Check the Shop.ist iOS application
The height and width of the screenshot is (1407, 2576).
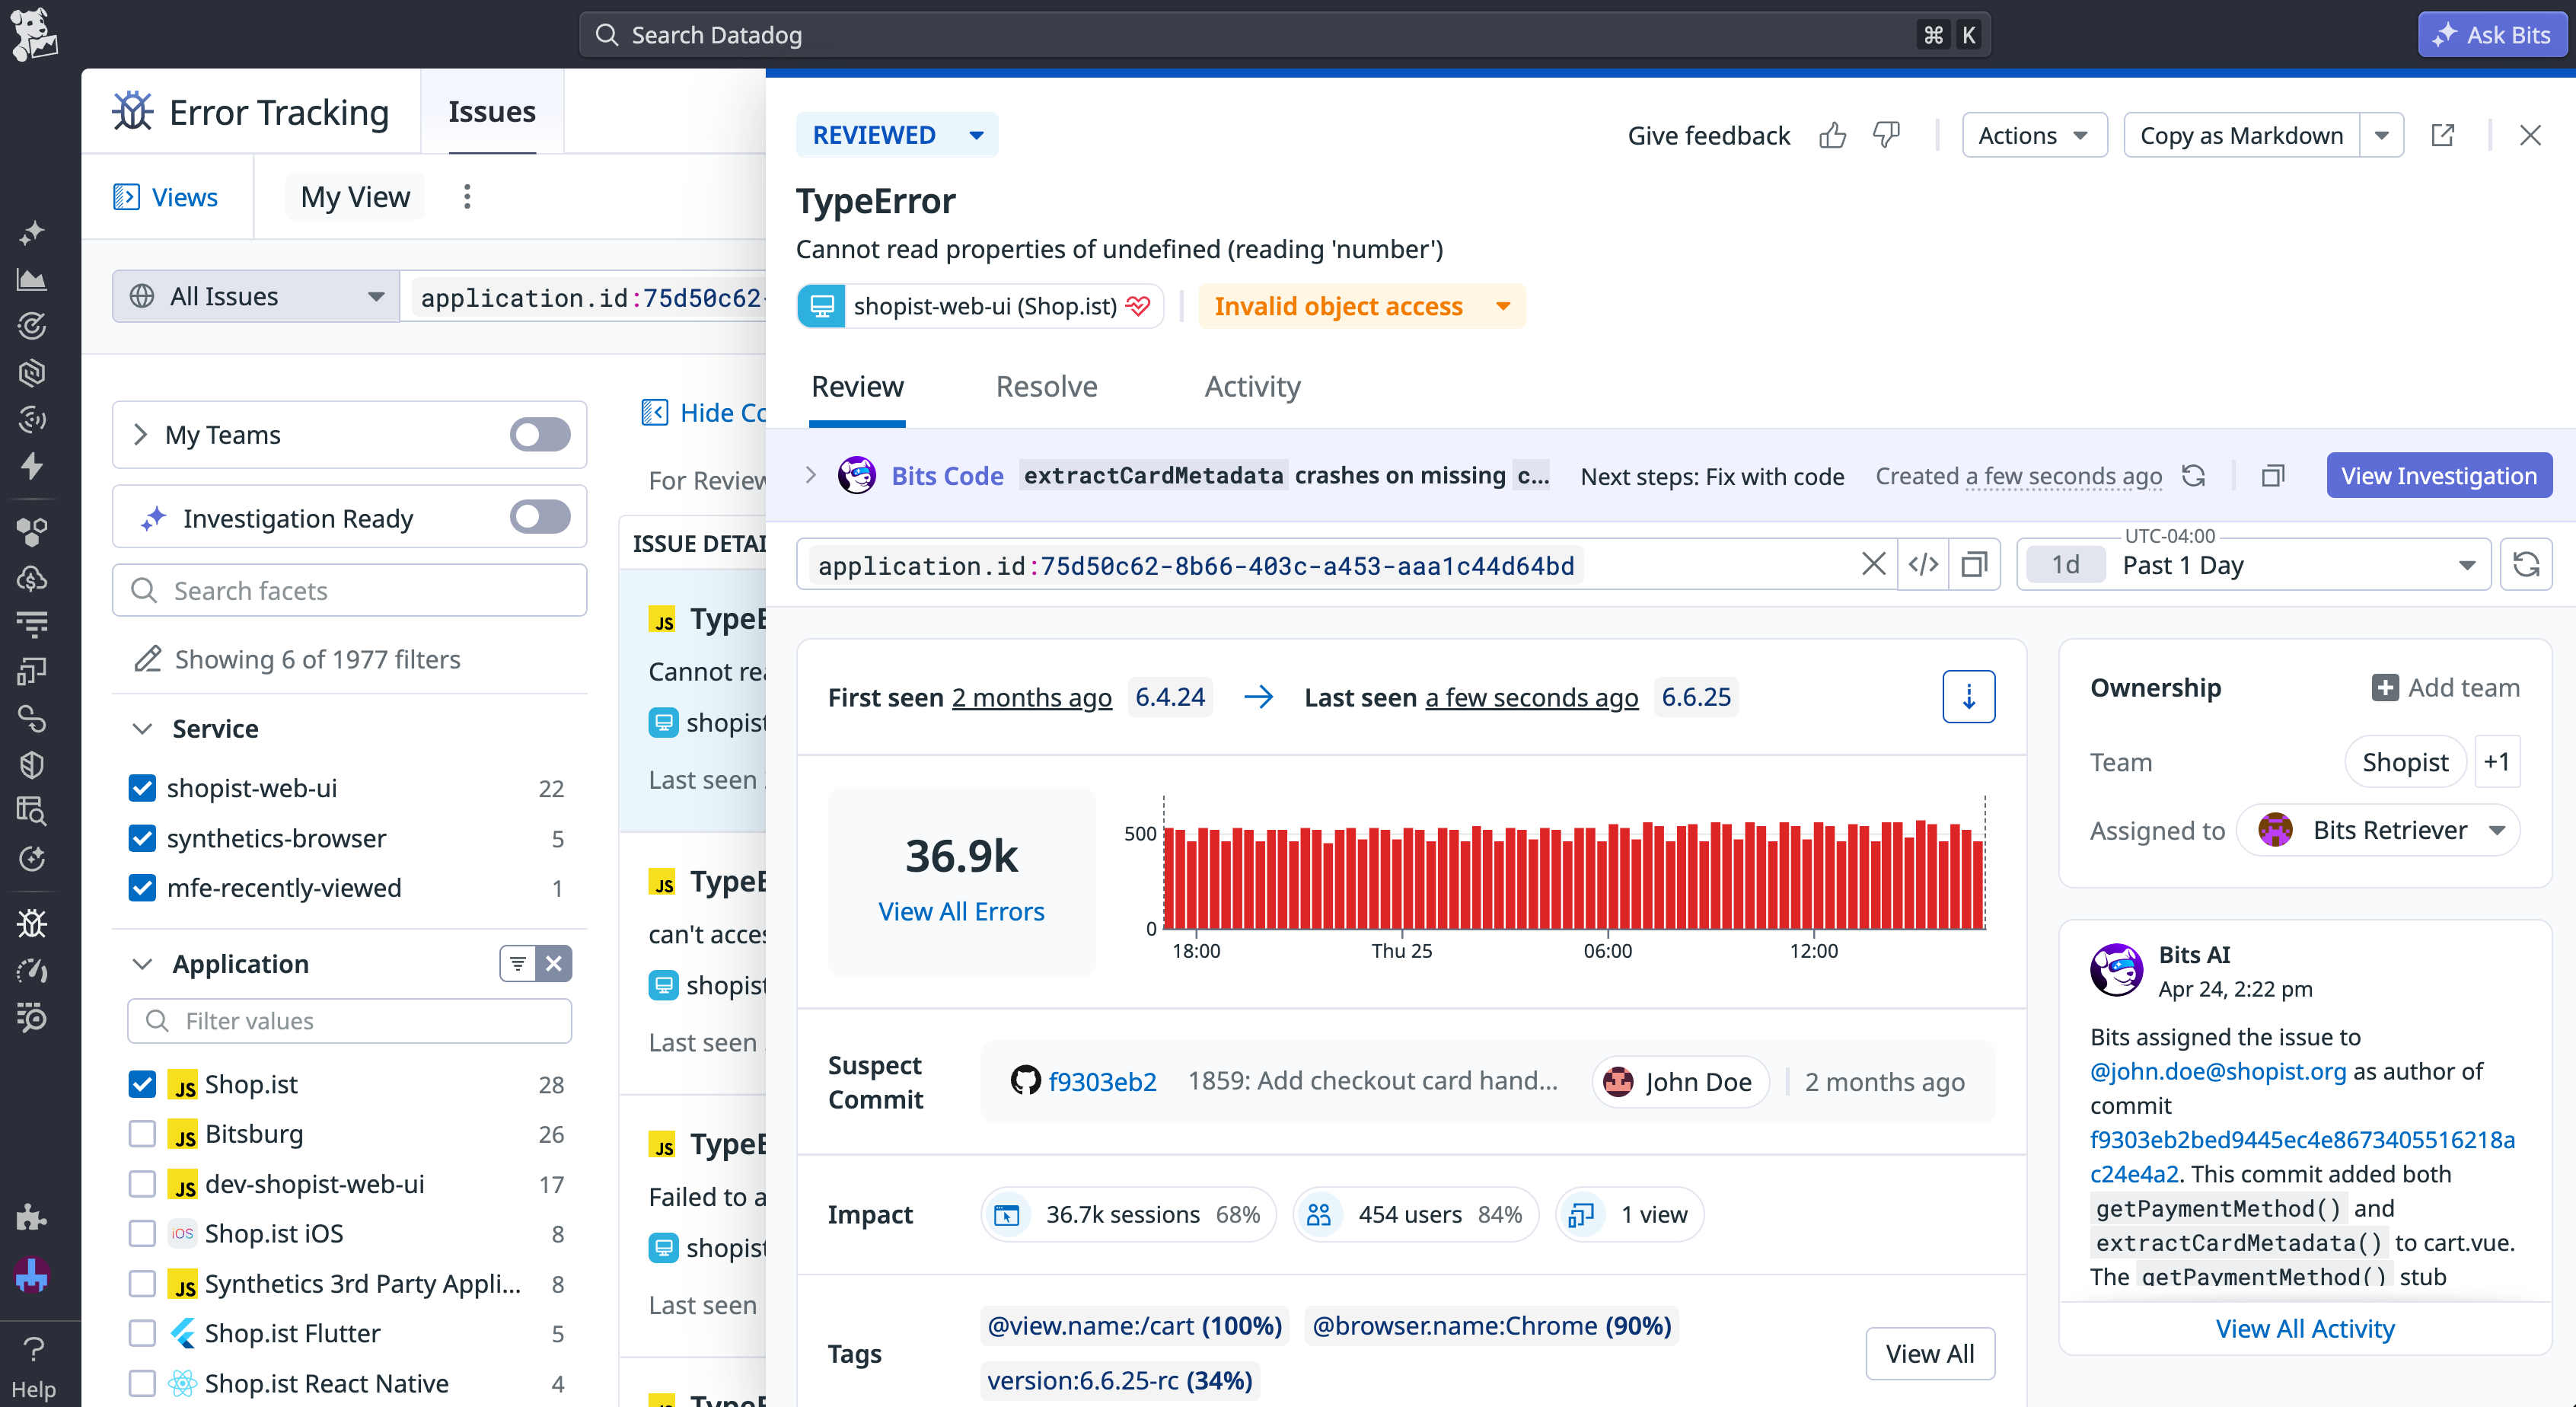click(x=142, y=1234)
